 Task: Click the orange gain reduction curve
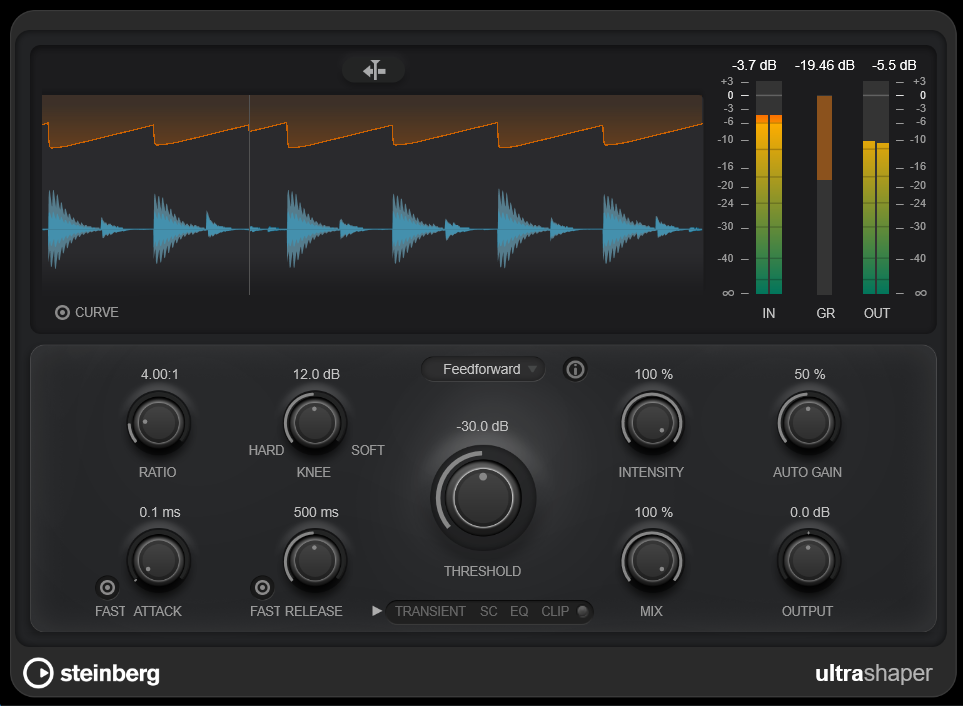[372, 135]
